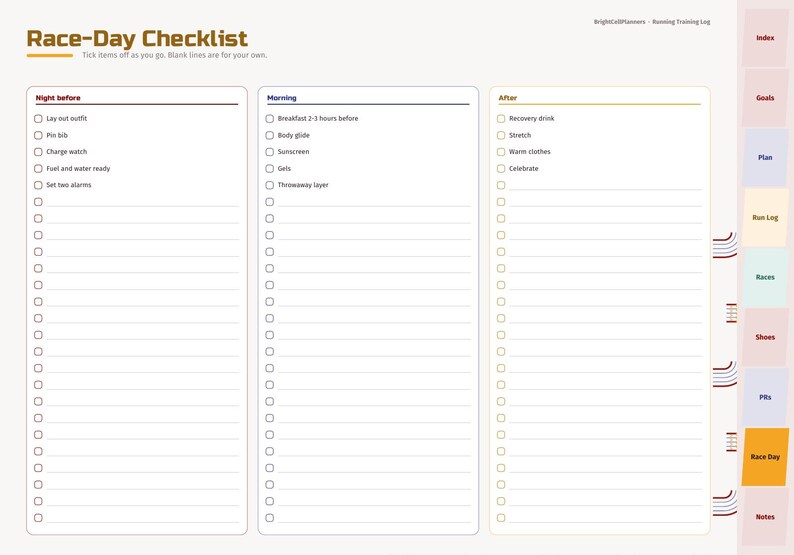Tick the Warm clothes checkbox
The height and width of the screenshot is (555, 794).
click(501, 152)
